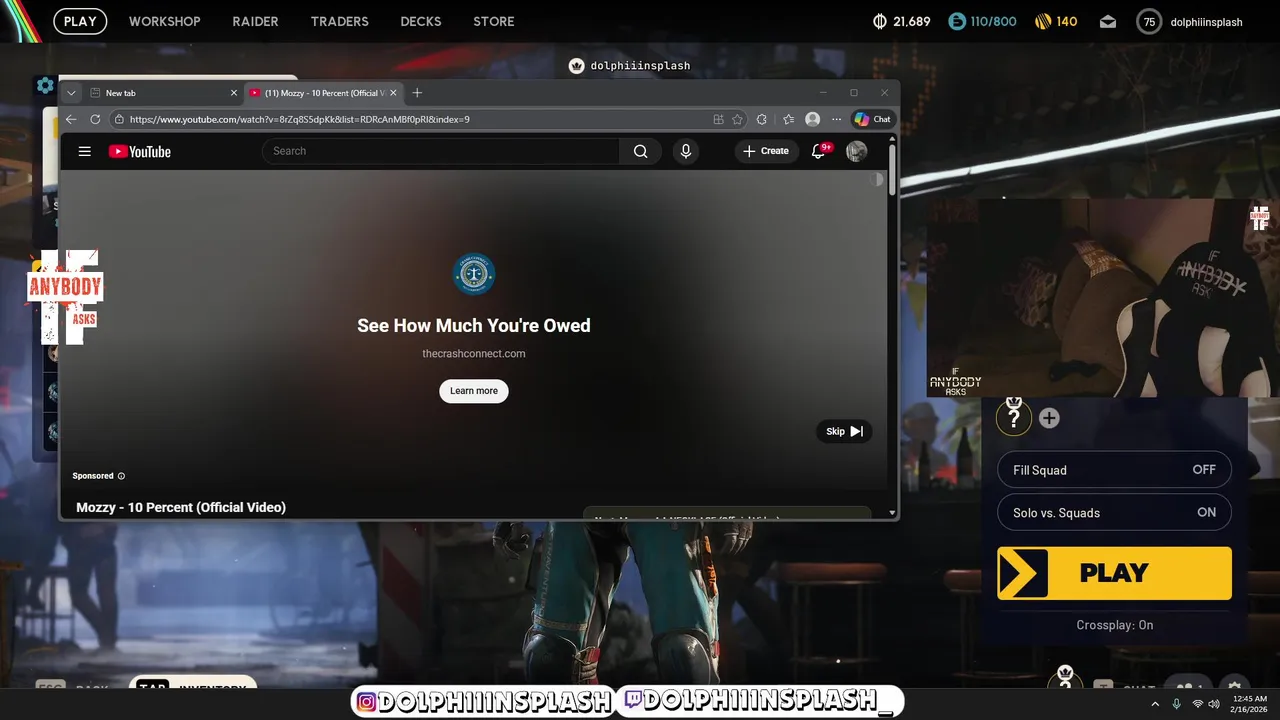Open the YouTube account avatar menu
This screenshot has width=1280, height=720.
[856, 151]
